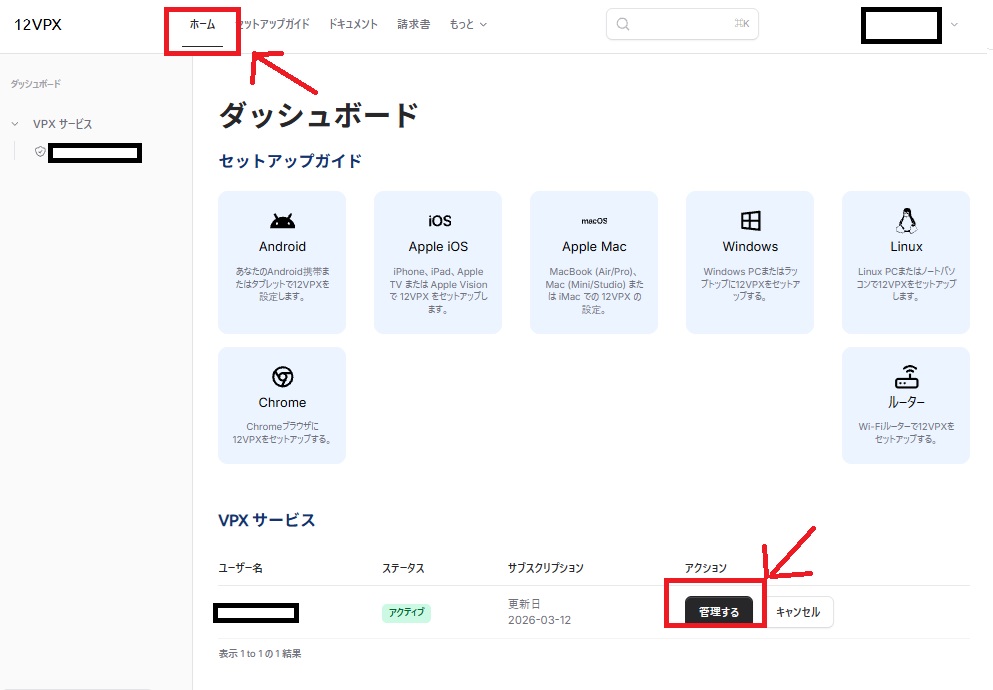Go to the 請求書 page

point(413,24)
